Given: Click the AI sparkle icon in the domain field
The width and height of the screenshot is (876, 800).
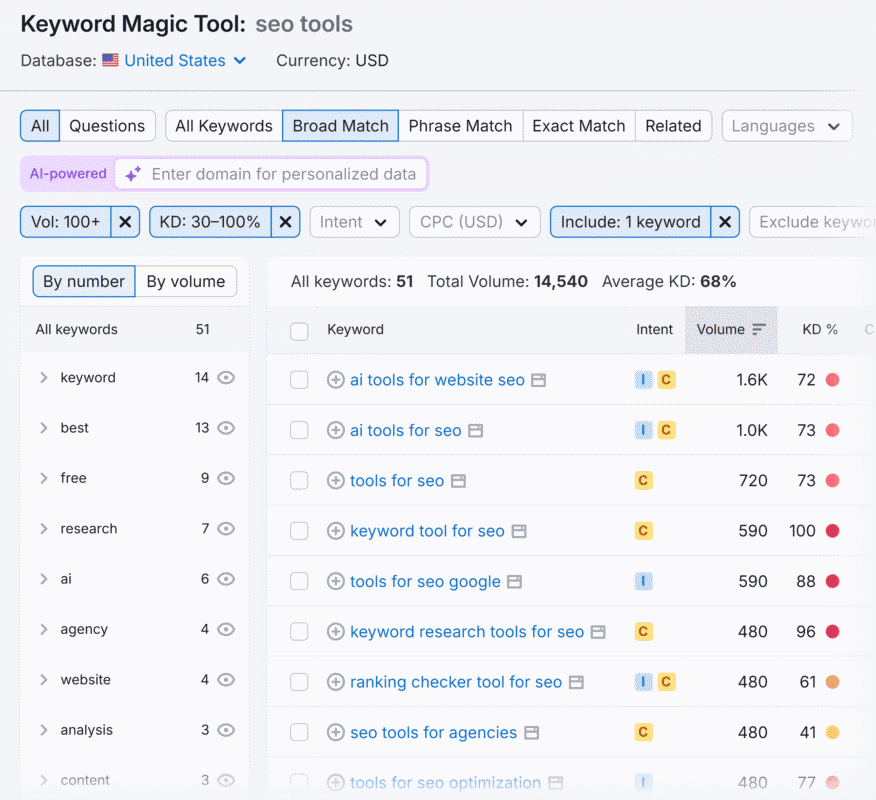Looking at the screenshot, I should [131, 173].
